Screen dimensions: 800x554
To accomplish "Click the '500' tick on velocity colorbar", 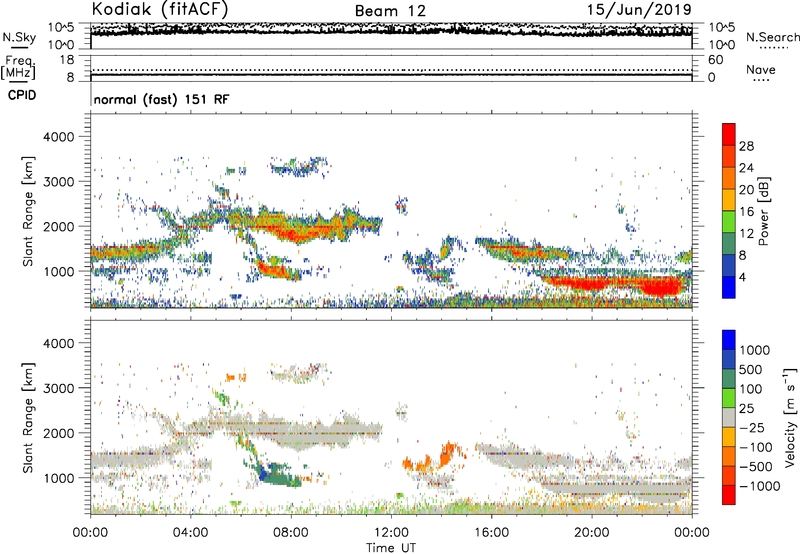I will pyautogui.click(x=751, y=370).
